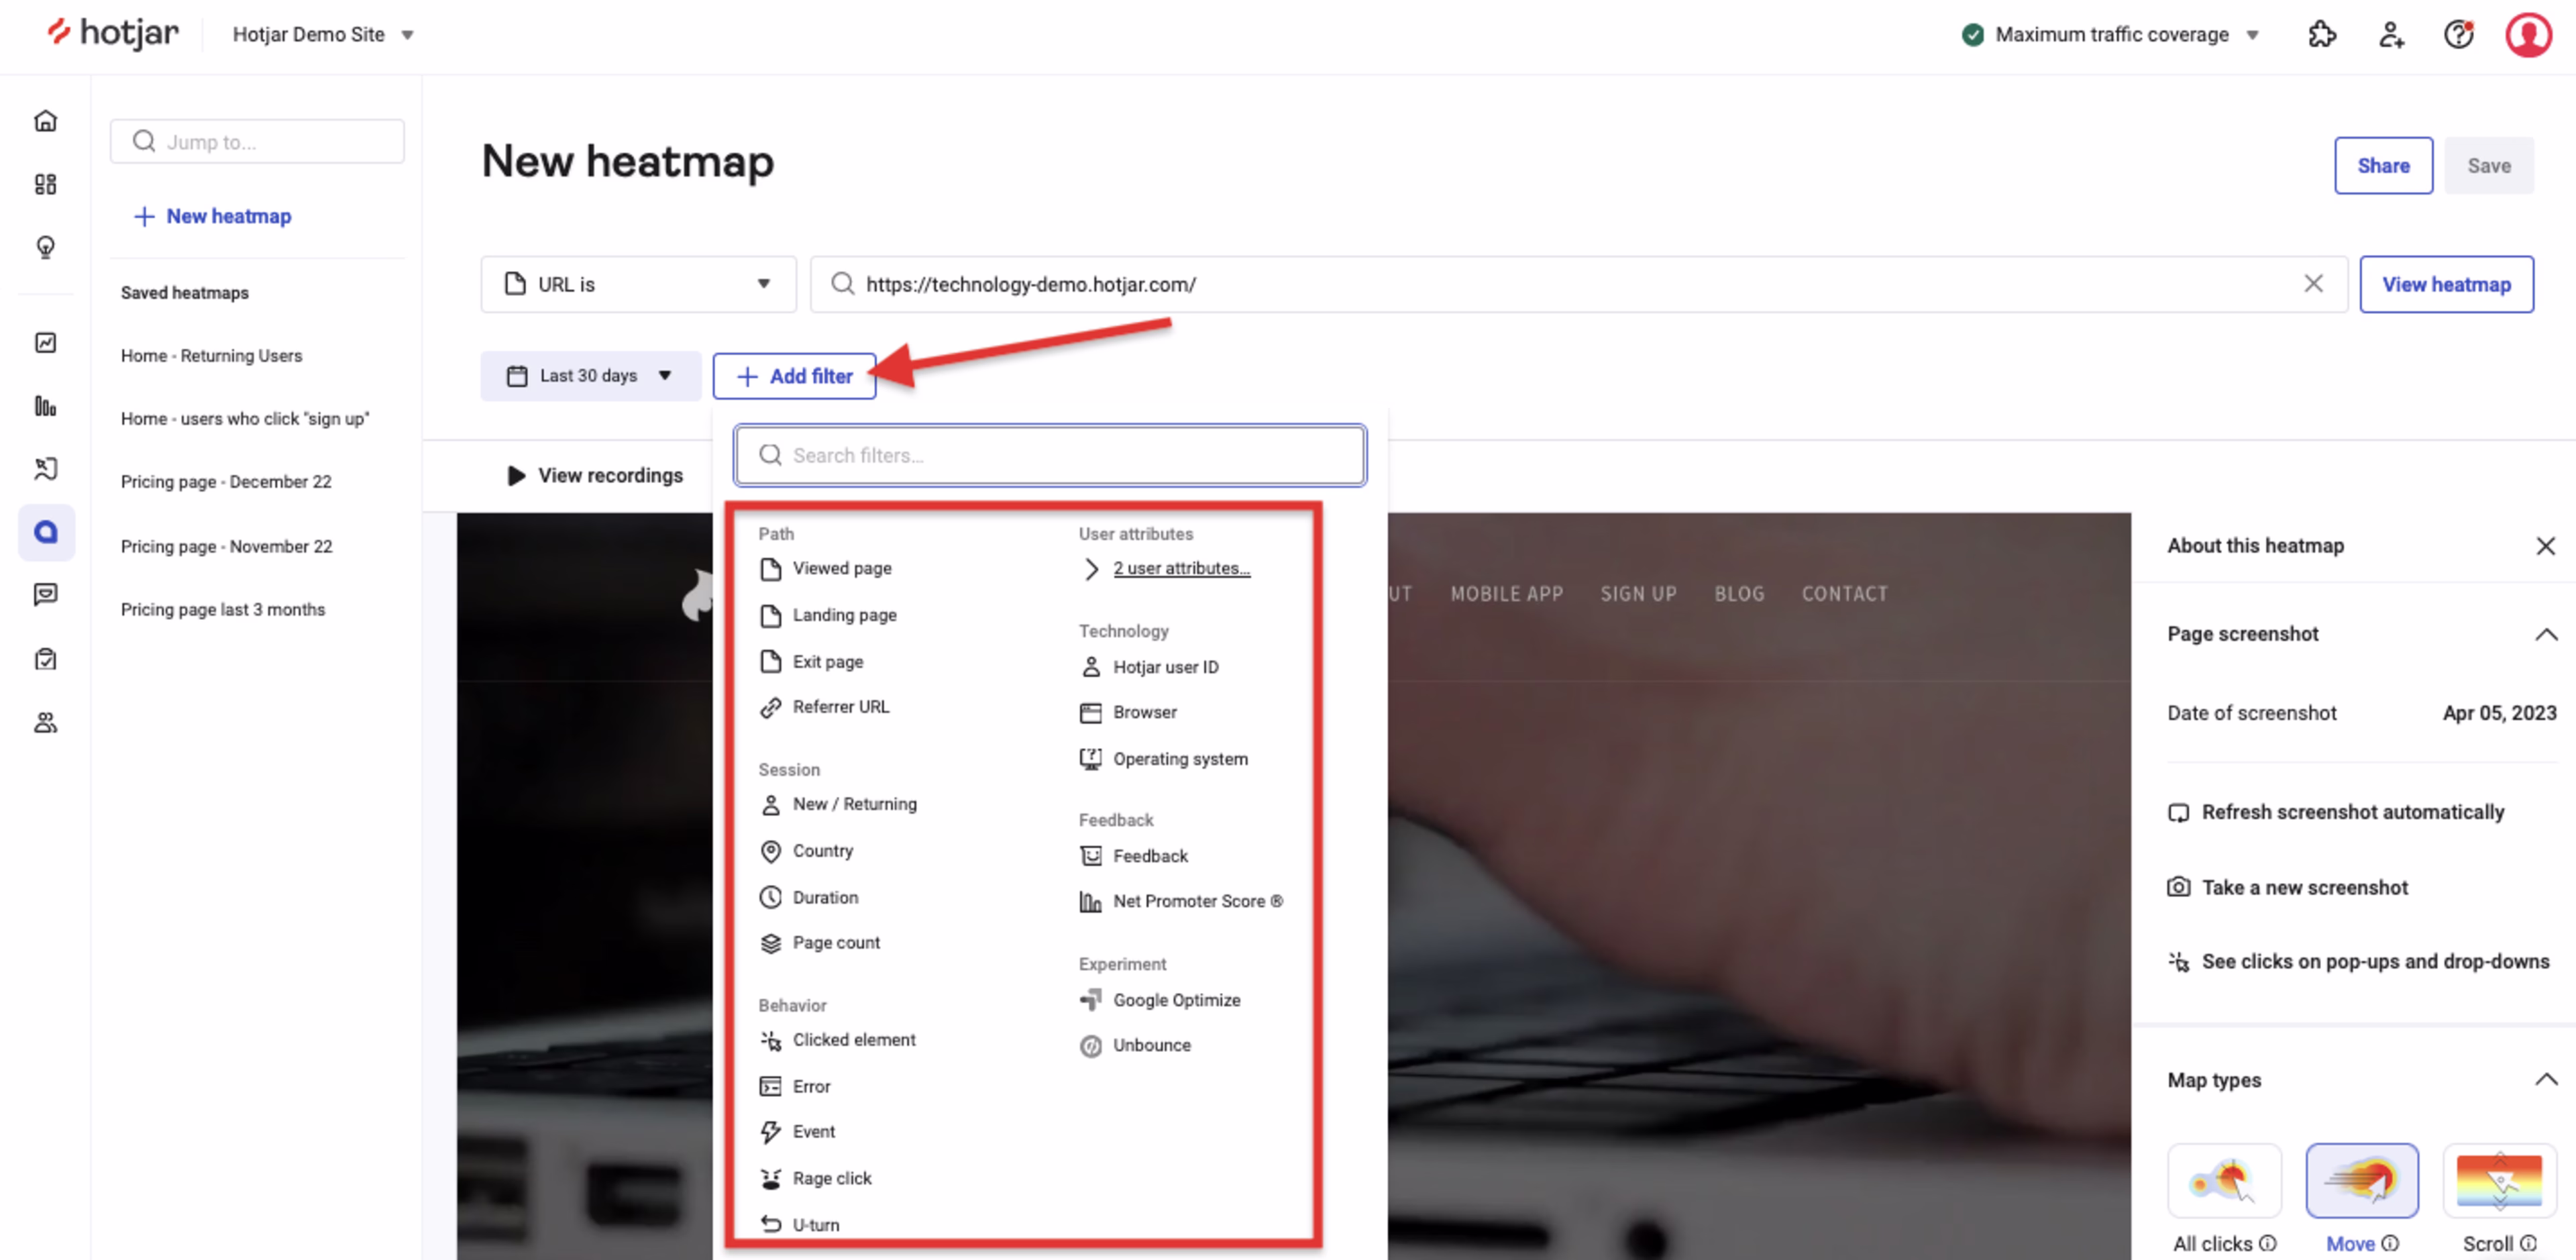
Task: Open the Last 30 days date dropdown
Action: click(x=590, y=376)
